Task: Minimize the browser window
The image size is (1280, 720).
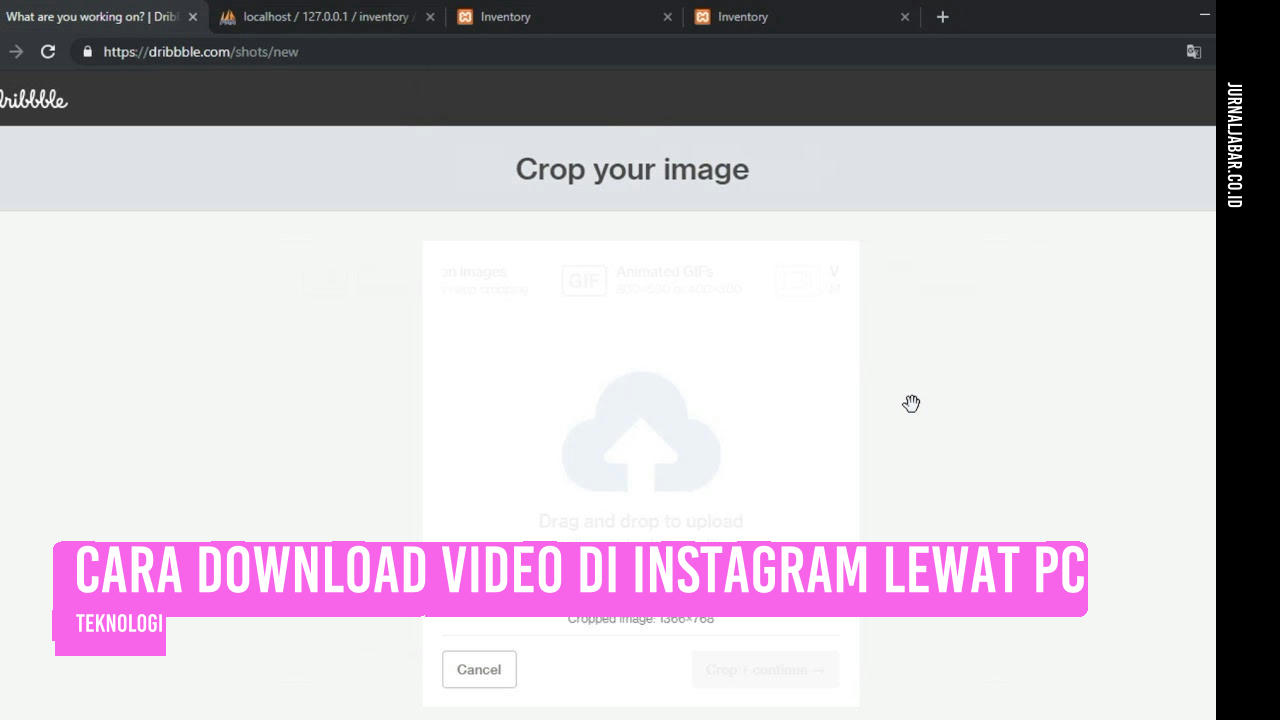Action: (x=1205, y=15)
